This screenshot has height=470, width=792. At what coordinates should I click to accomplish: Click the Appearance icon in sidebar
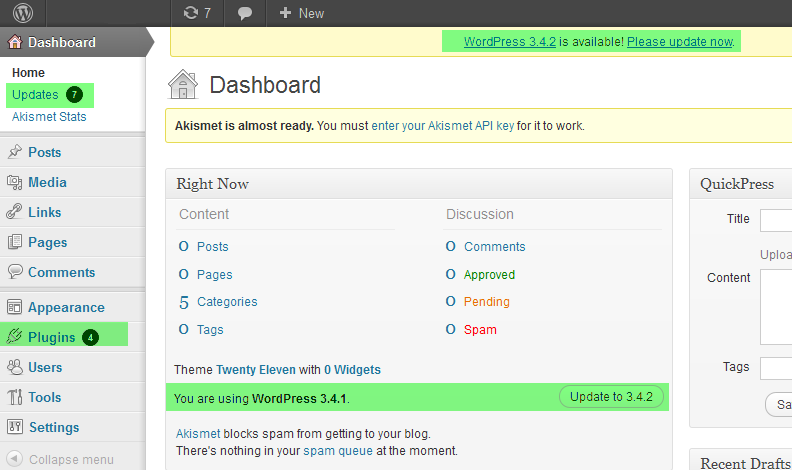[x=15, y=307]
